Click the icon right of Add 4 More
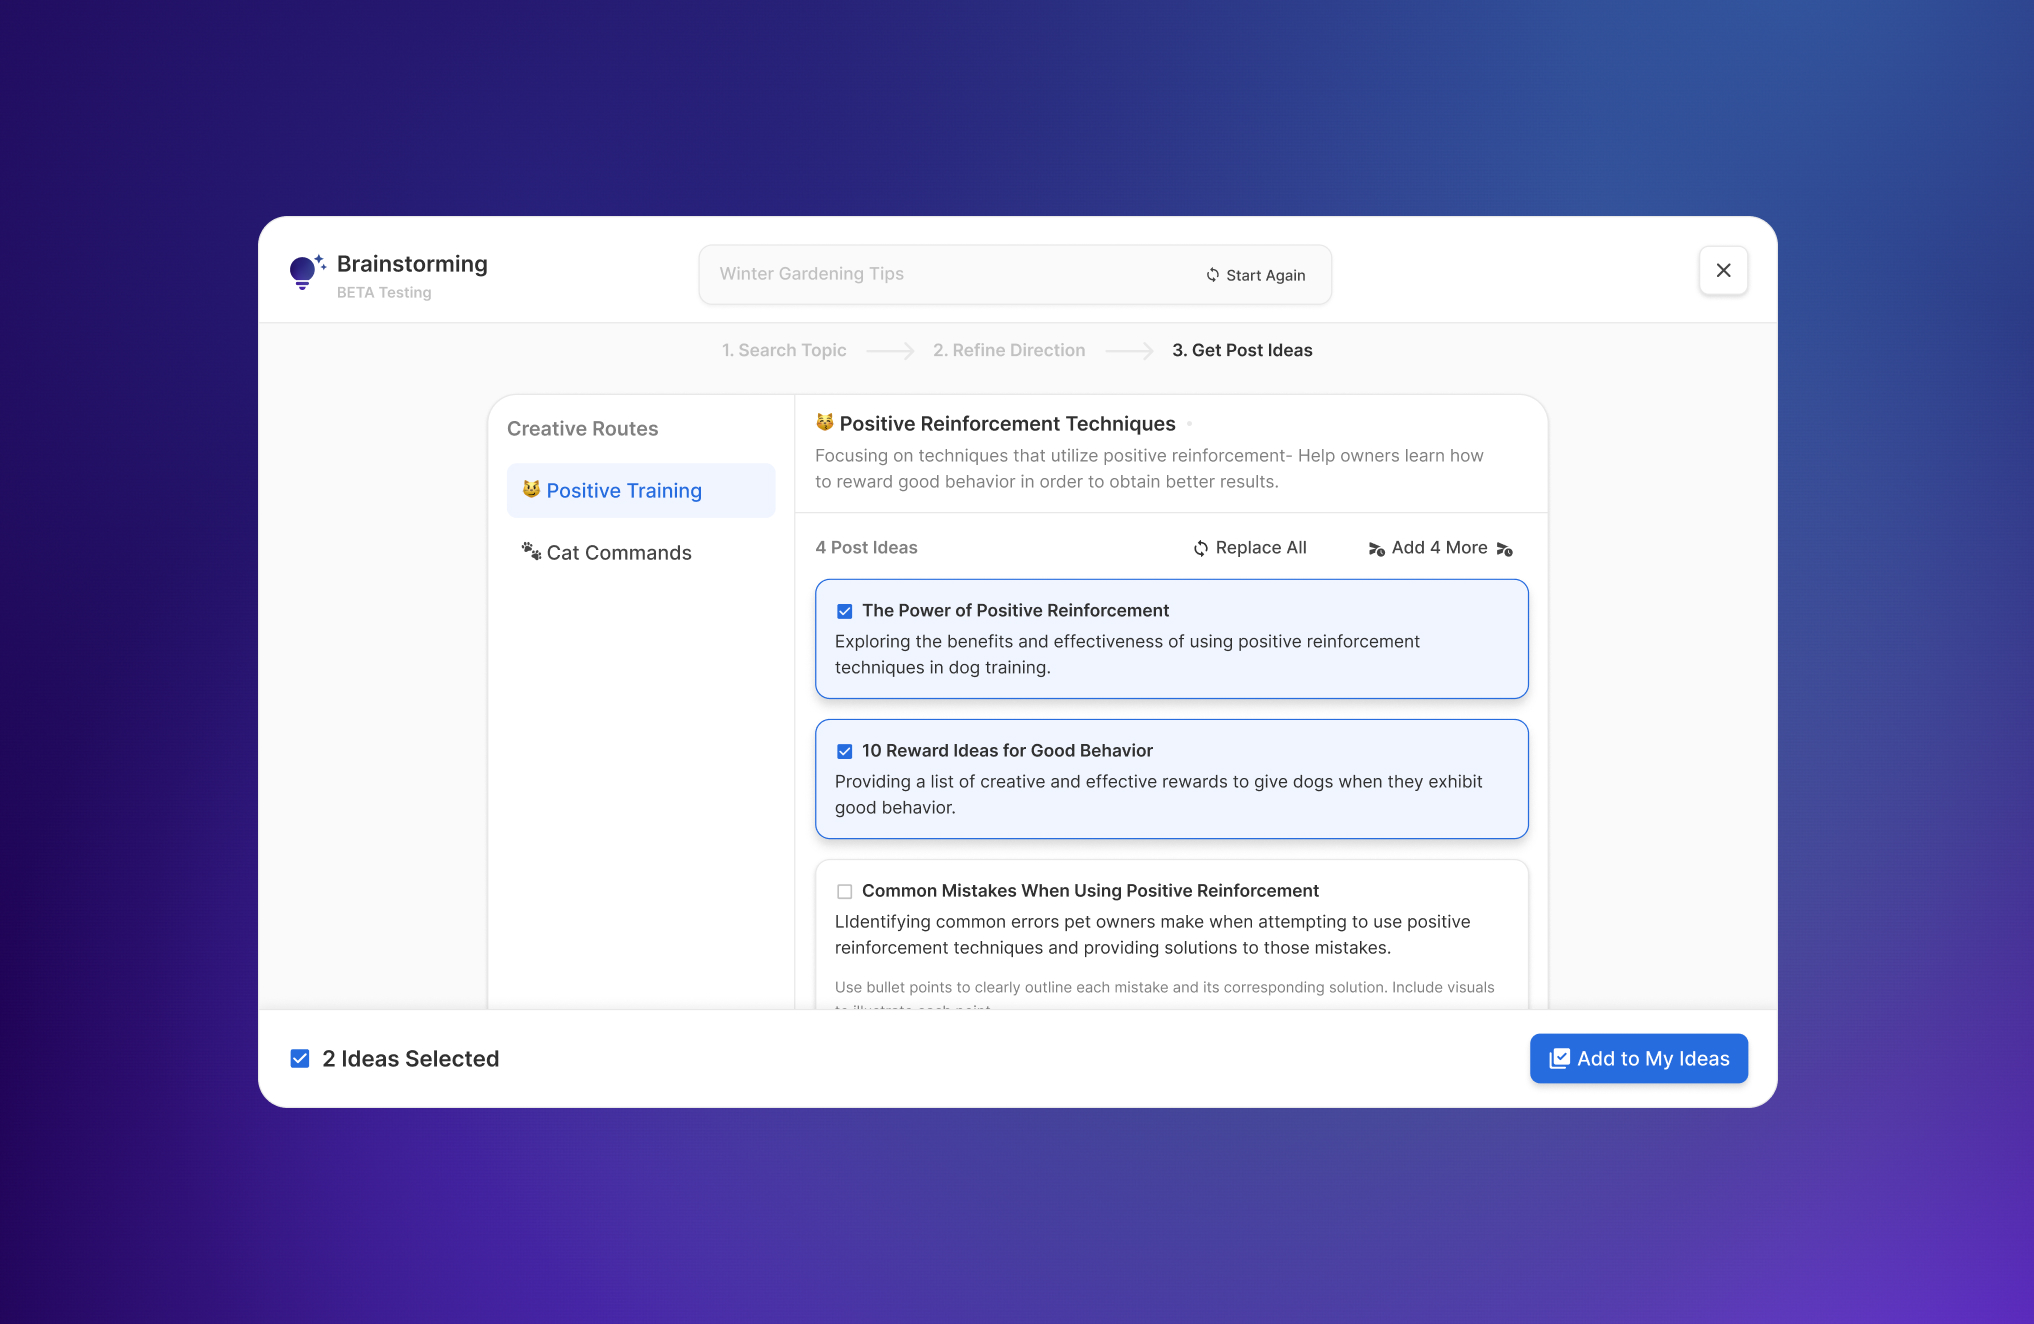2034x1324 pixels. [x=1504, y=549]
